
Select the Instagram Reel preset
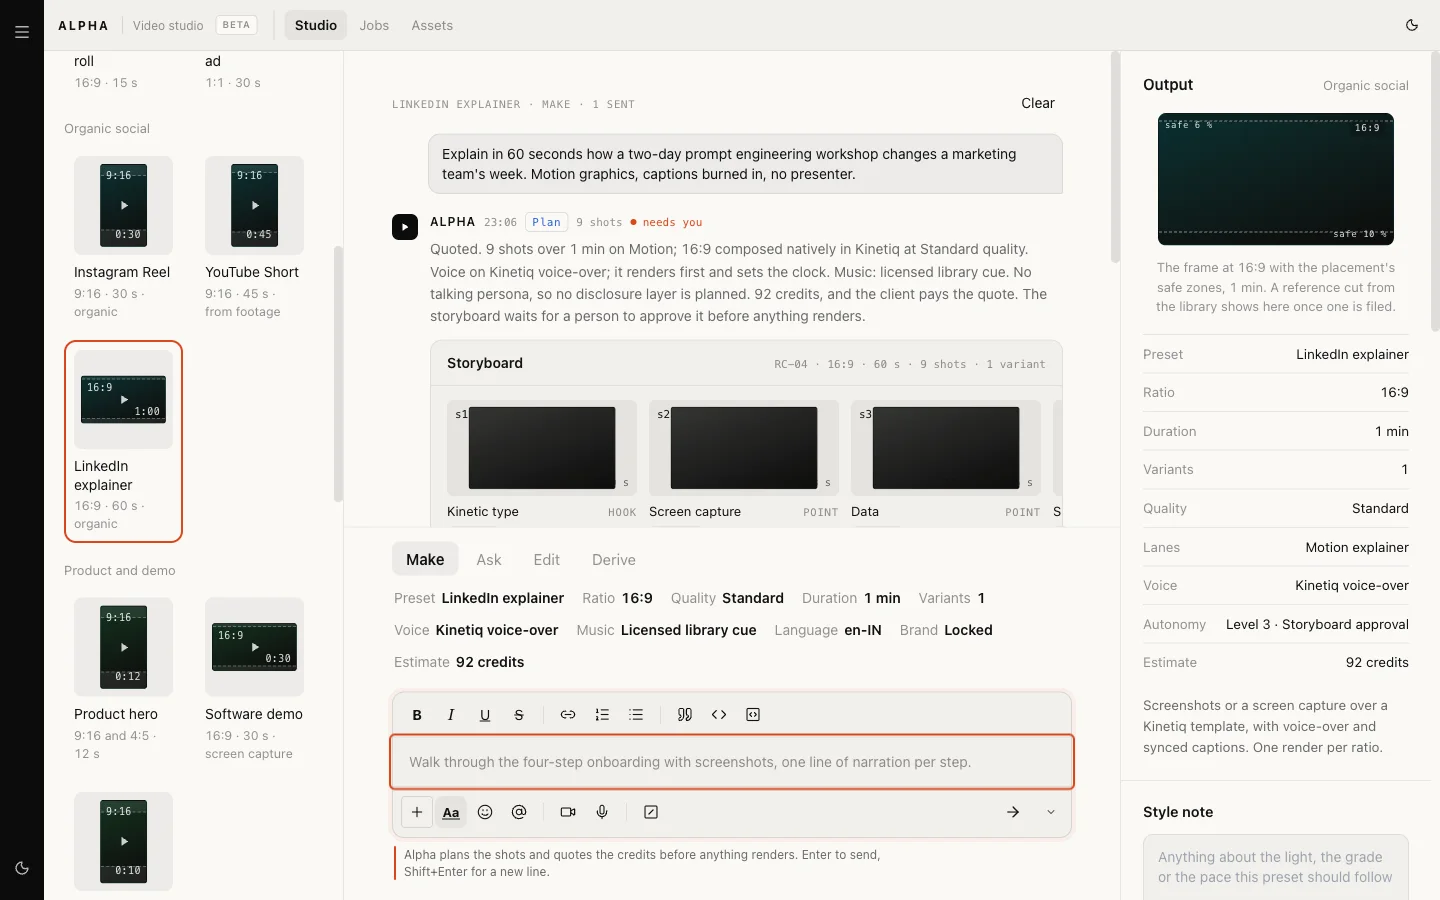pos(123,238)
